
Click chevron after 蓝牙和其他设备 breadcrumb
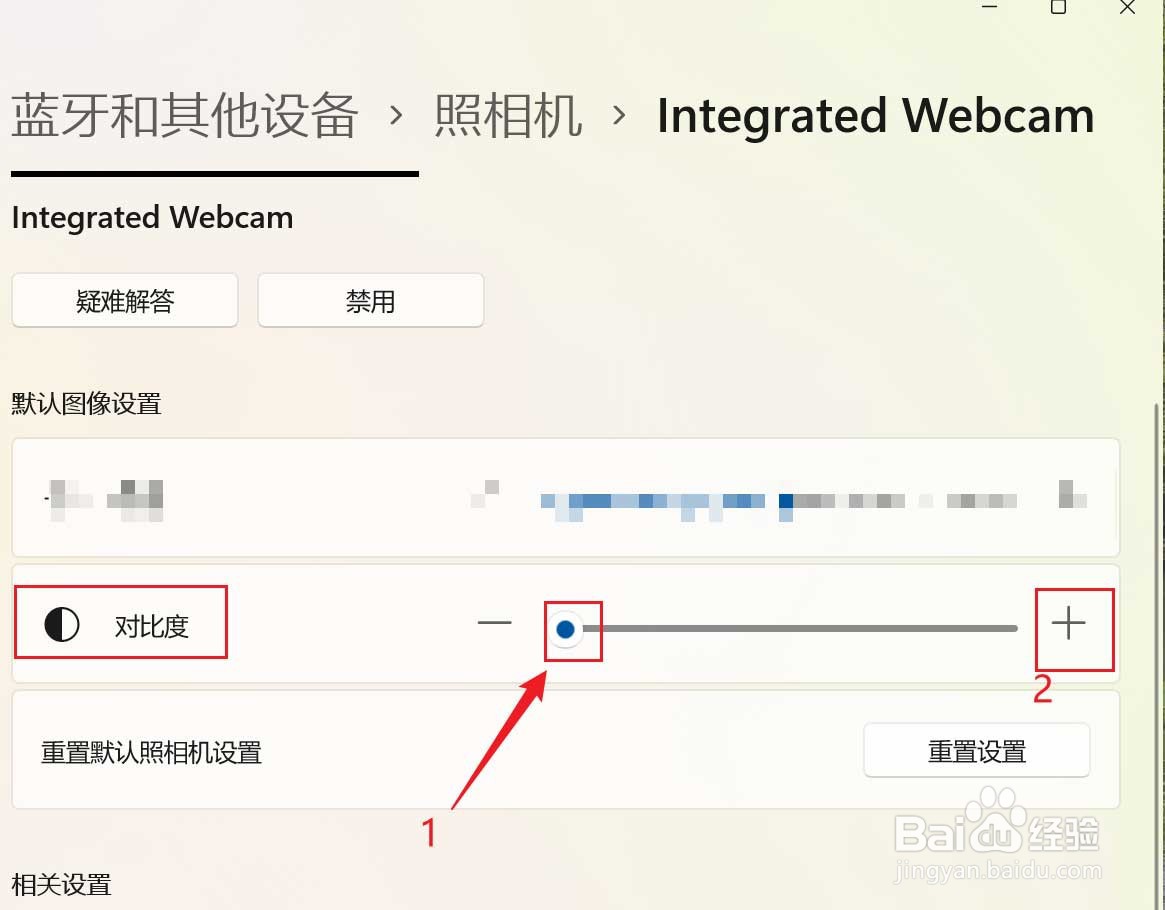click(x=397, y=115)
